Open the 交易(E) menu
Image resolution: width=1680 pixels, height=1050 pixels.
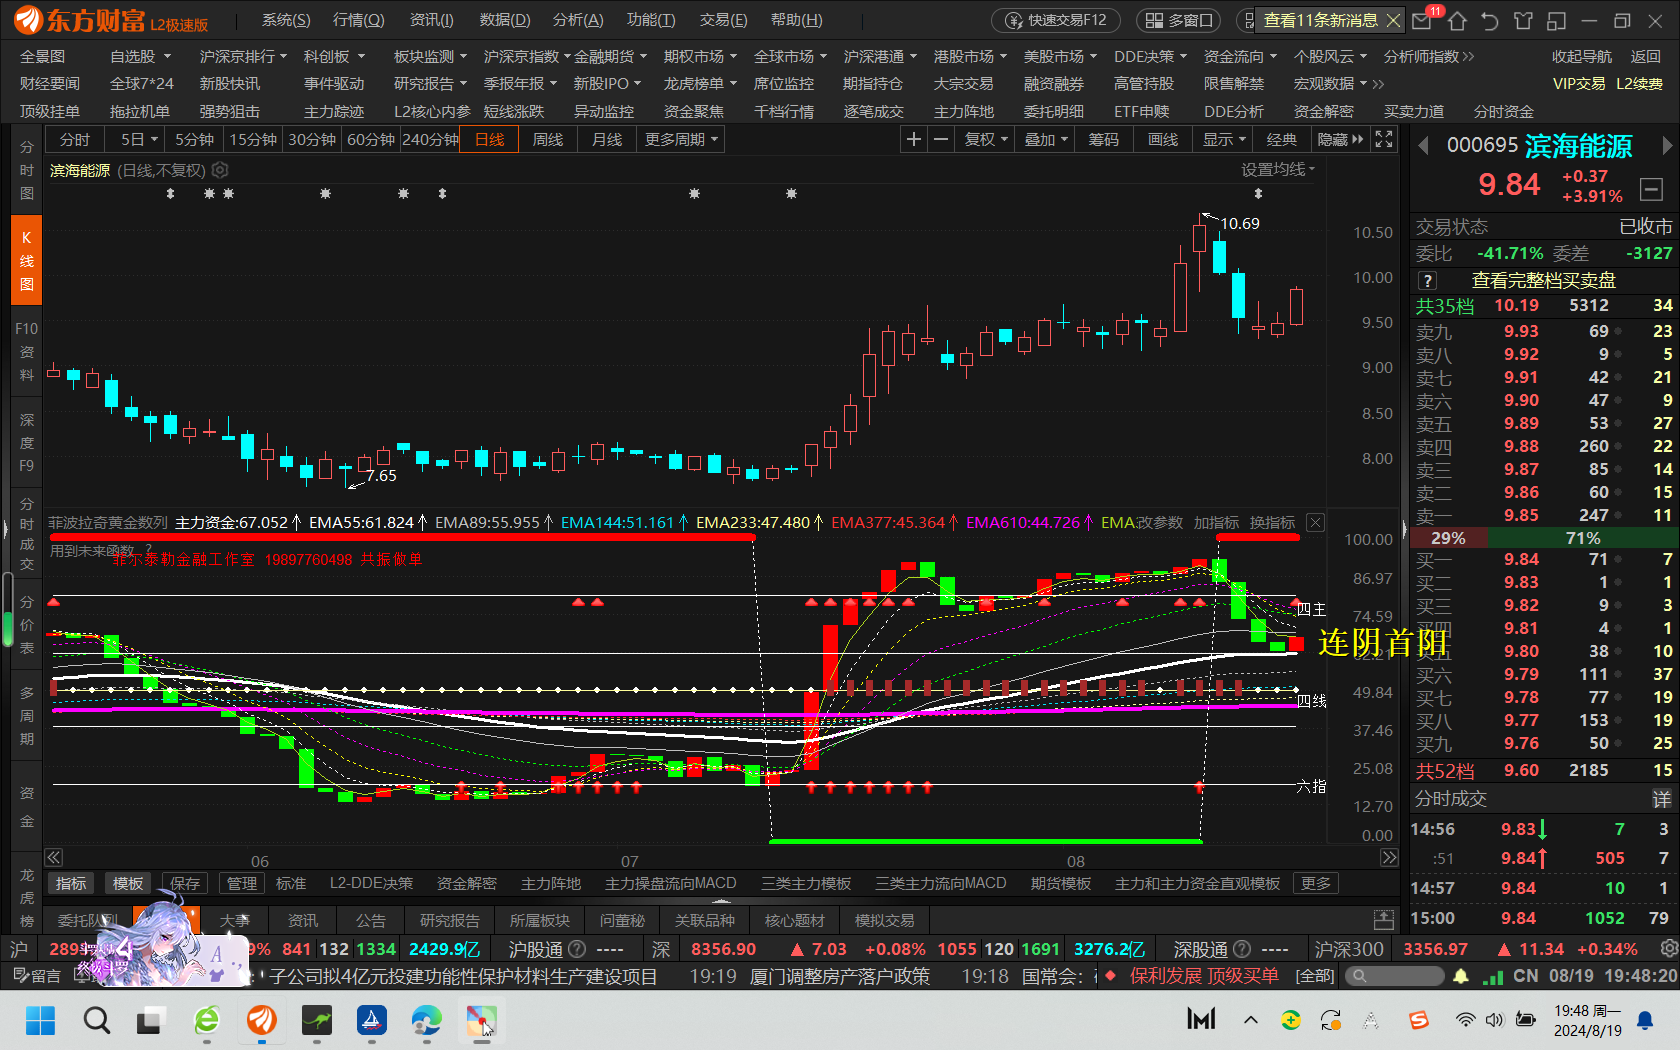(723, 20)
